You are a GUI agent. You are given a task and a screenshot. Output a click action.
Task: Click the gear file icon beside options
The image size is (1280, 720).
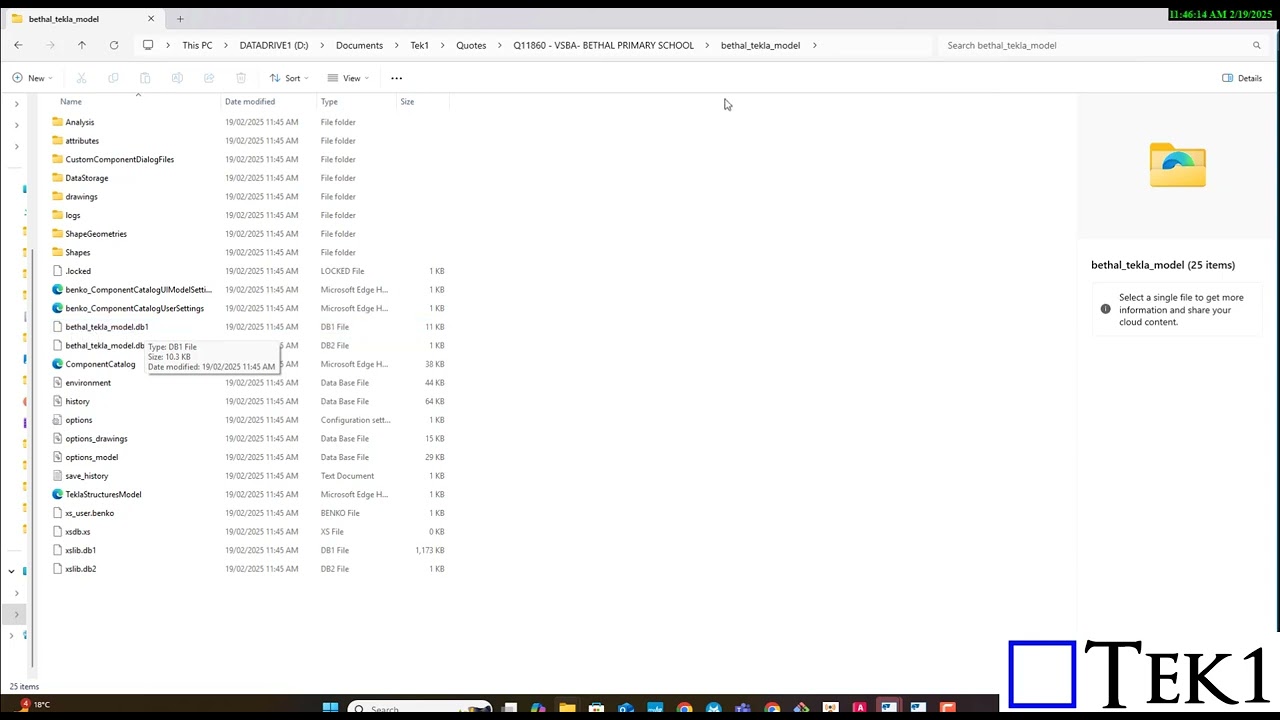57,420
